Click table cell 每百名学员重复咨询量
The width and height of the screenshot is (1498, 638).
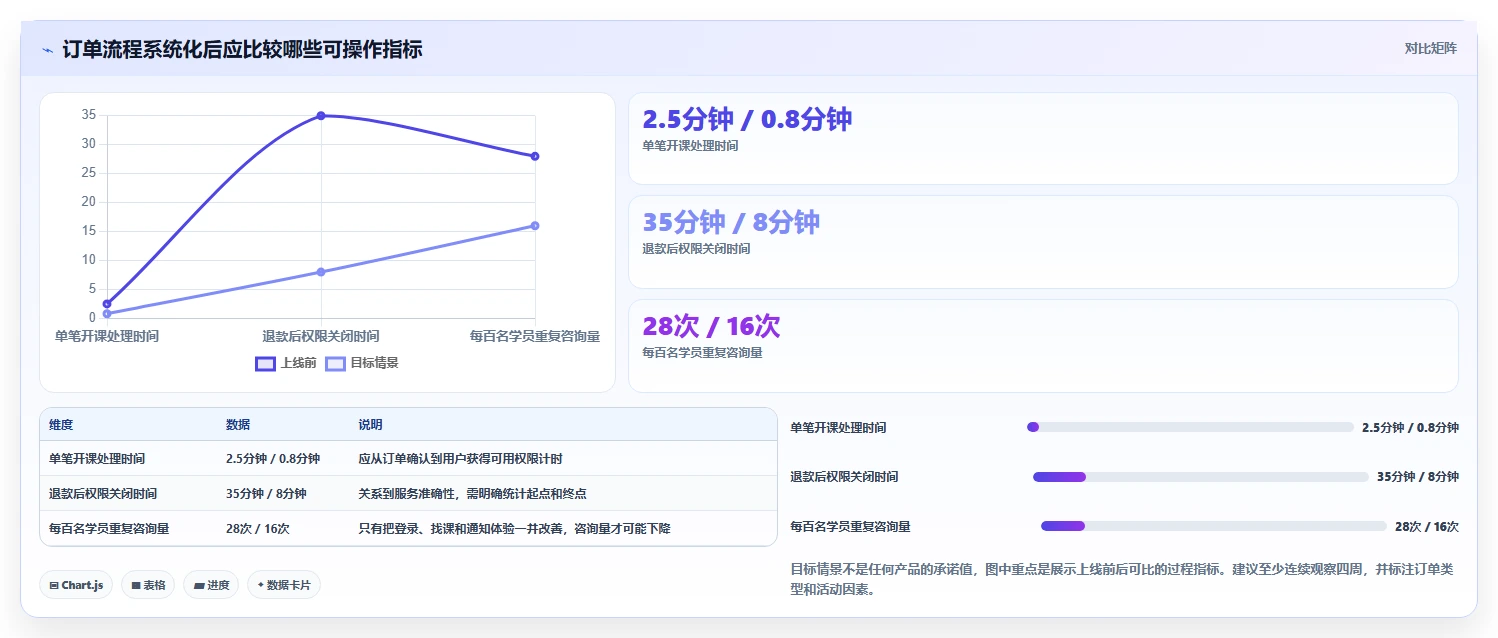click(x=109, y=528)
